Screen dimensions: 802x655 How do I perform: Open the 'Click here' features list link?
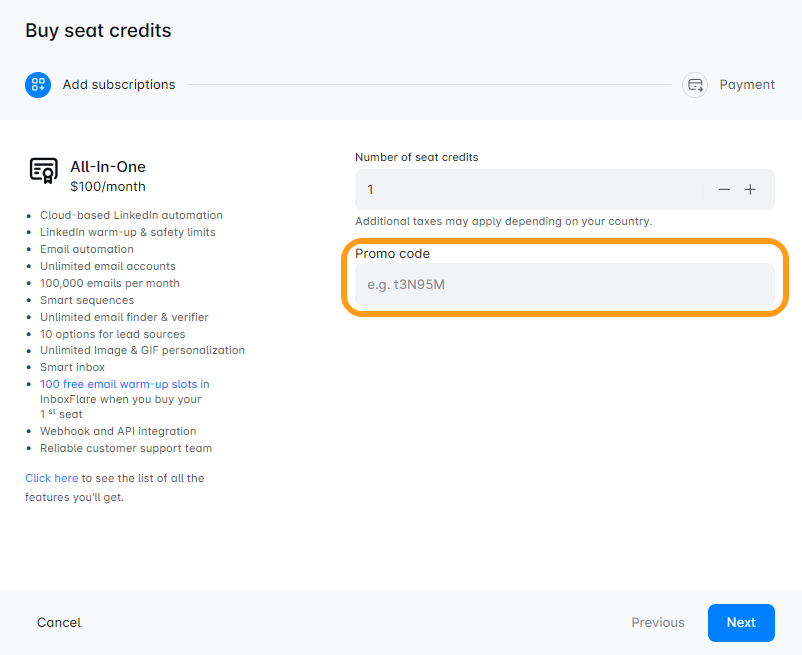(51, 478)
